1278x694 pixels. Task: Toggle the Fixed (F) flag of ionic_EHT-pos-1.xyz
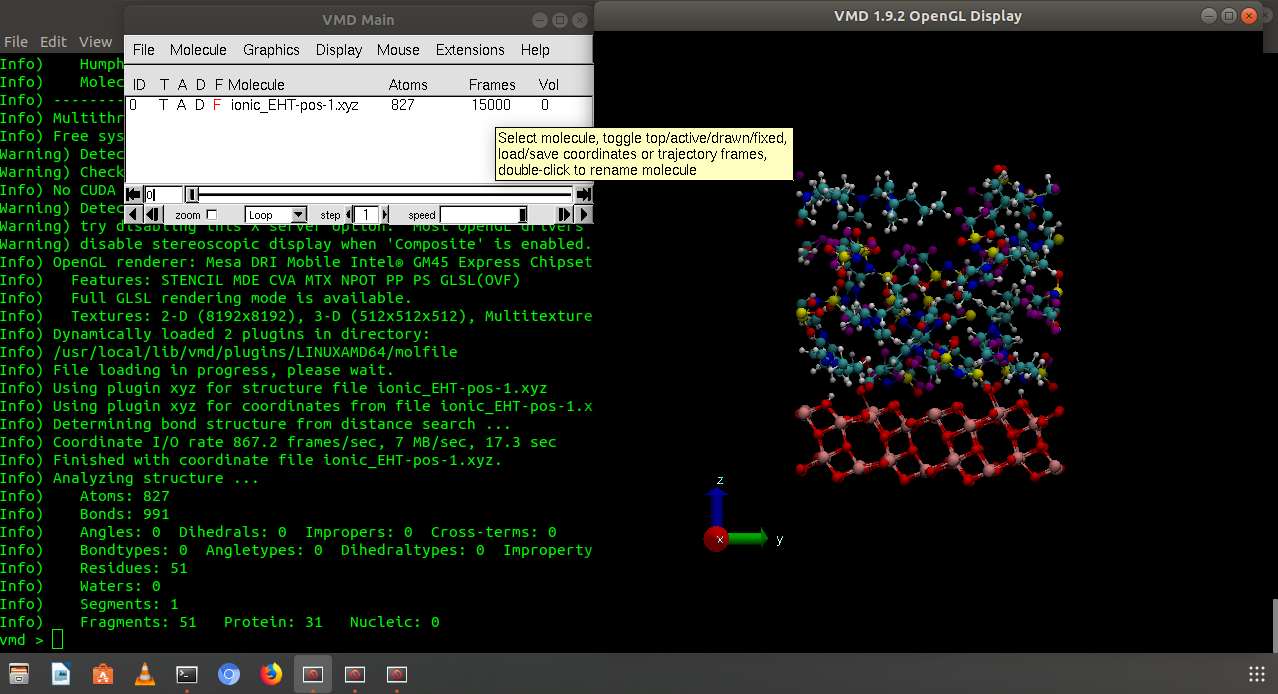pyautogui.click(x=217, y=105)
